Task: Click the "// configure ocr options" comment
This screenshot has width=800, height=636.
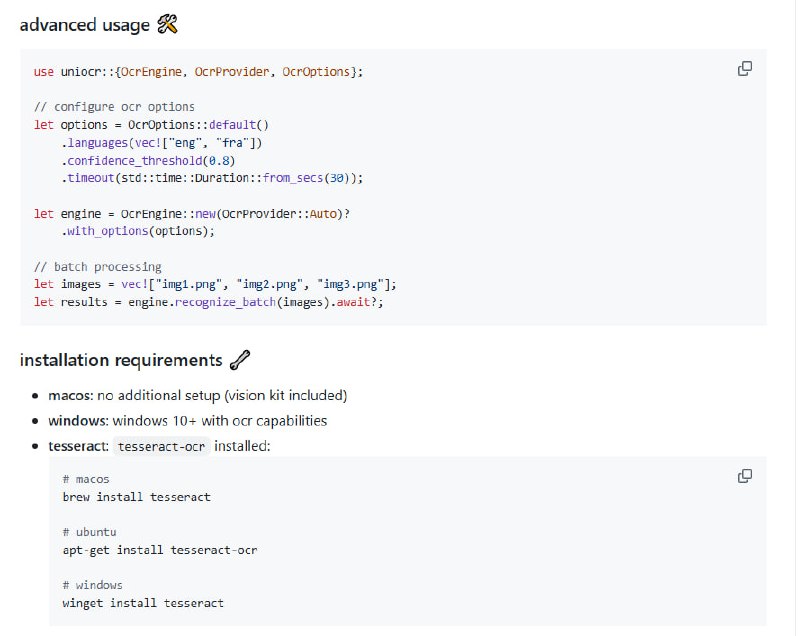Action: click(114, 106)
